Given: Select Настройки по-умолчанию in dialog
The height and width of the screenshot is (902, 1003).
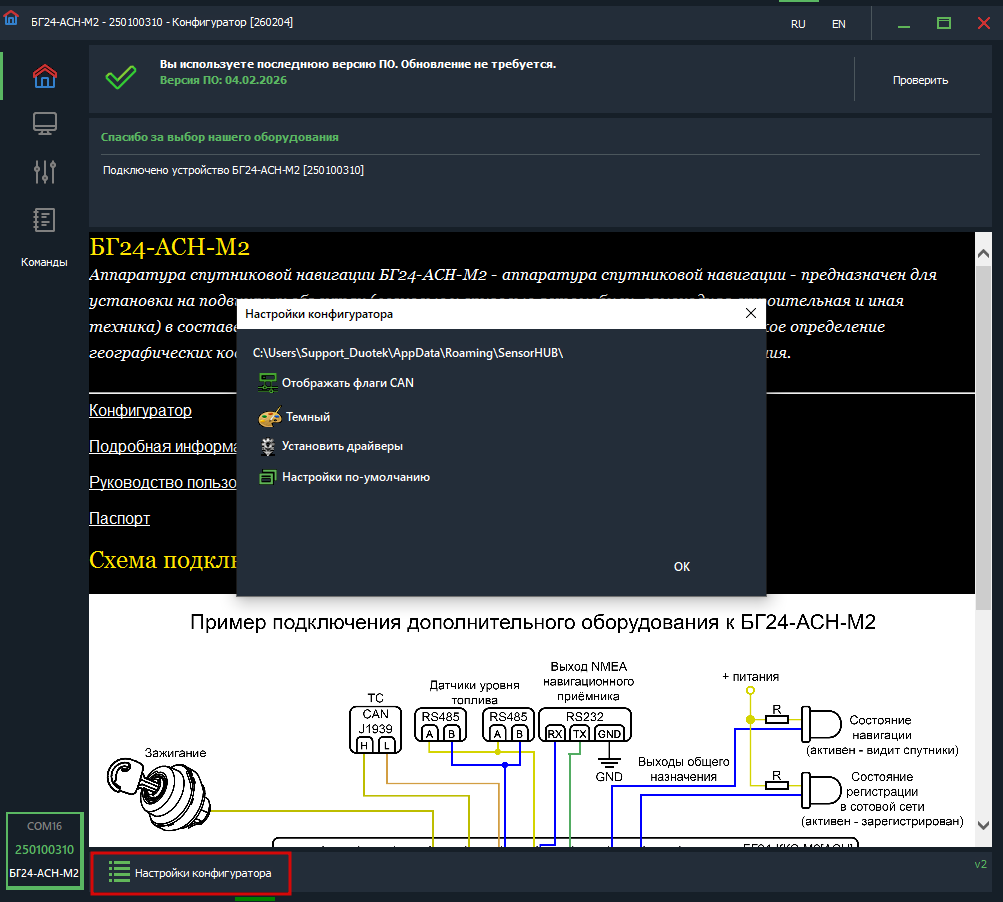Looking at the screenshot, I should tap(355, 478).
